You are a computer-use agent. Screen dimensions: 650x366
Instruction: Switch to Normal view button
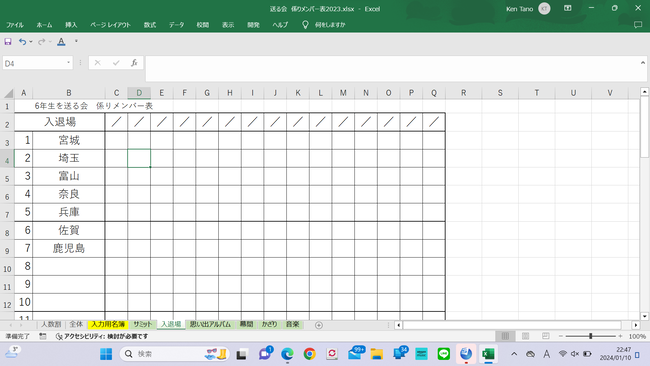pos(505,336)
